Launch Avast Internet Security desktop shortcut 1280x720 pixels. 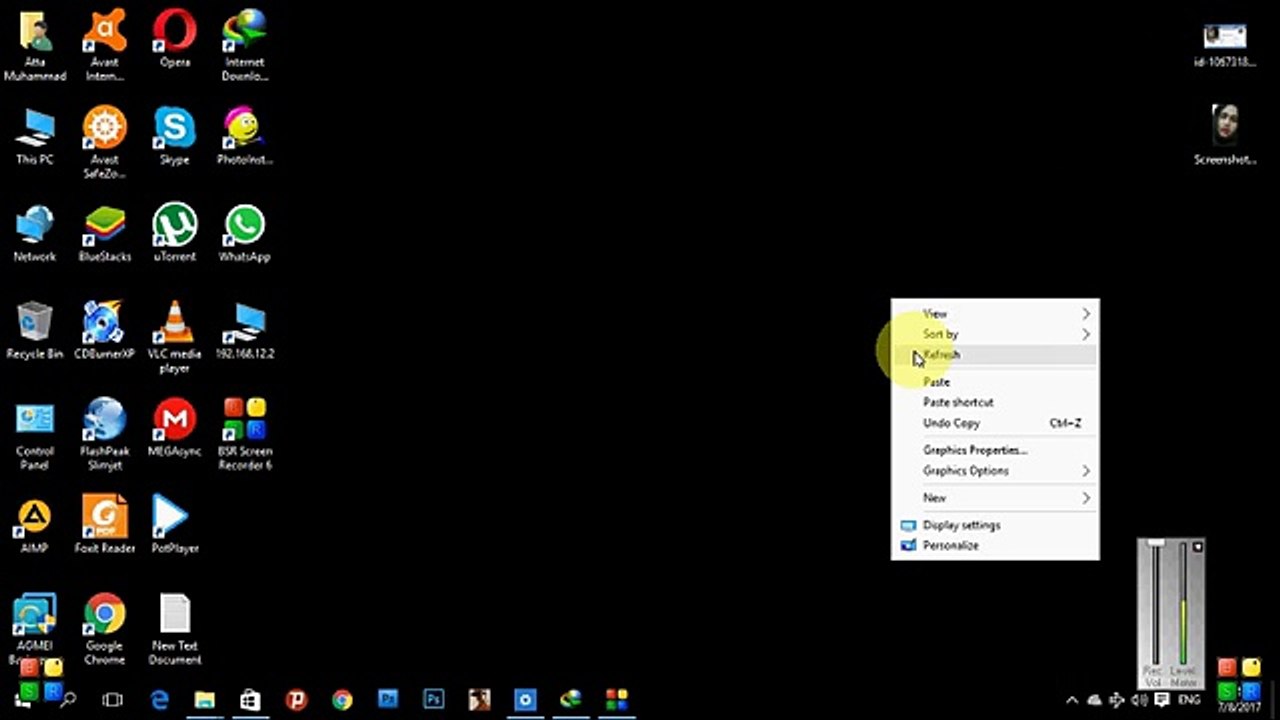[x=105, y=45]
